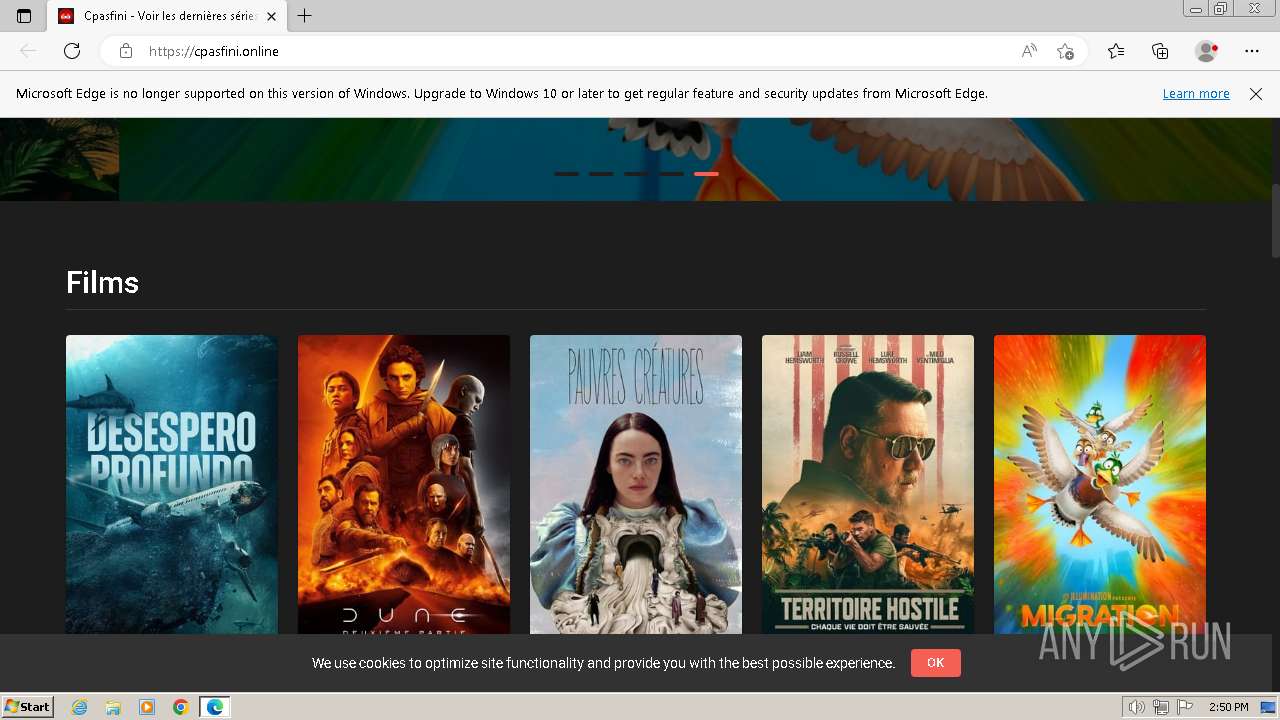This screenshot has width=1280, height=720.
Task: Dismiss the Edge unsupported notification bar
Action: click(1256, 94)
